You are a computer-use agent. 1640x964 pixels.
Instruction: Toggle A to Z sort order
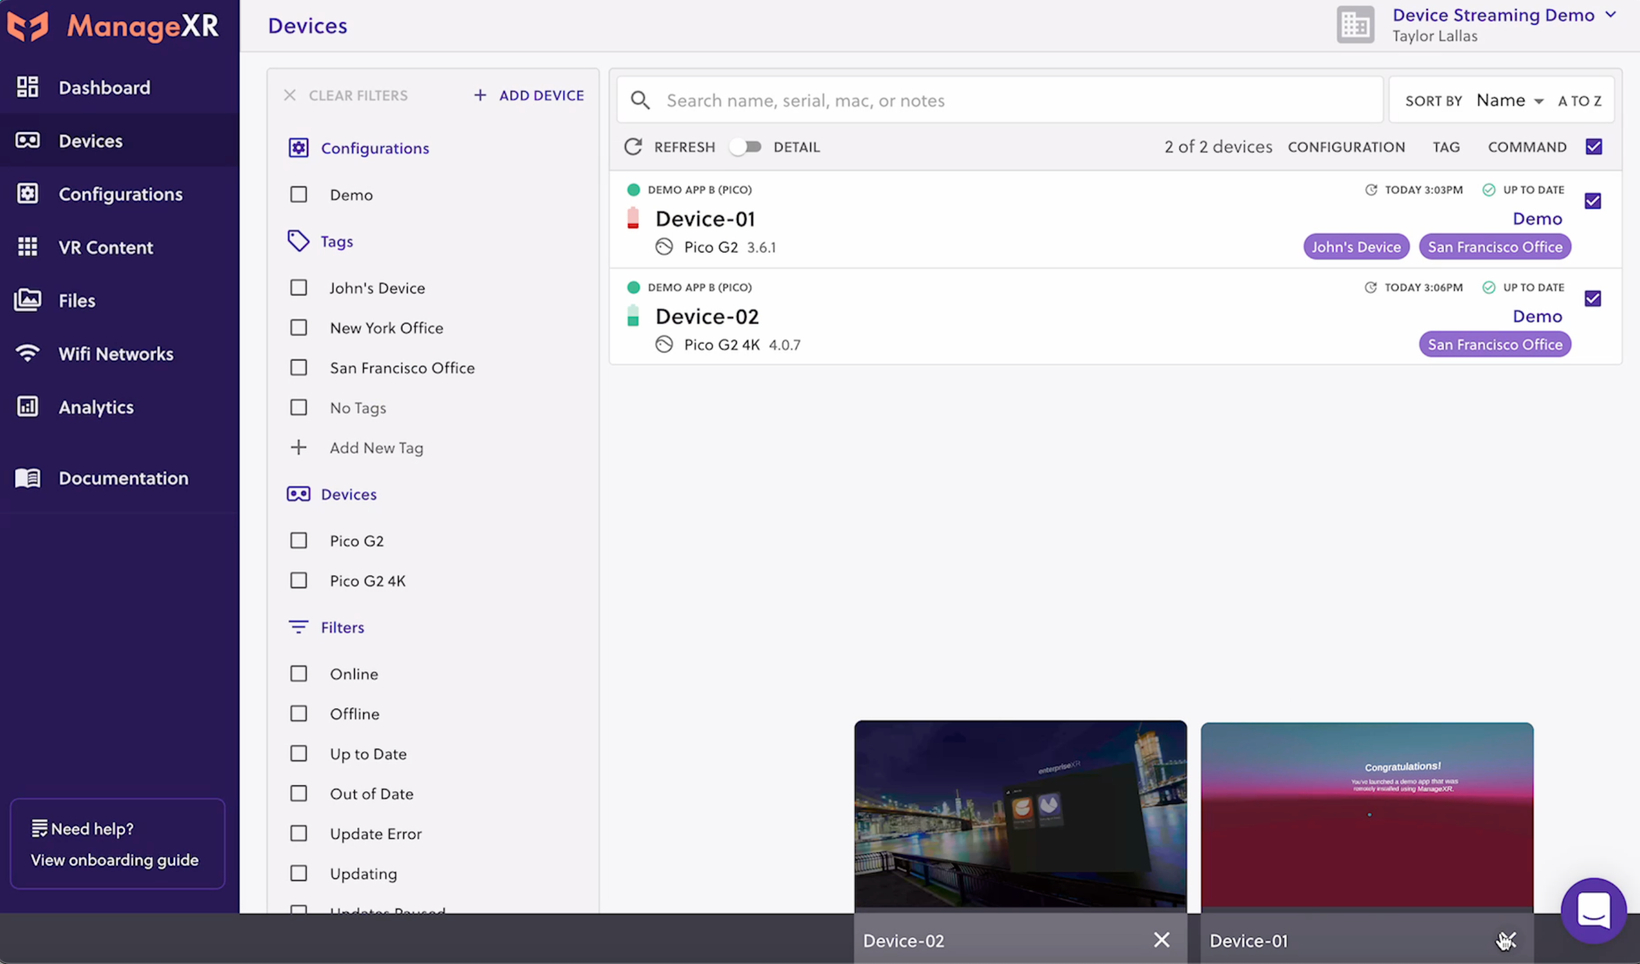click(x=1580, y=101)
